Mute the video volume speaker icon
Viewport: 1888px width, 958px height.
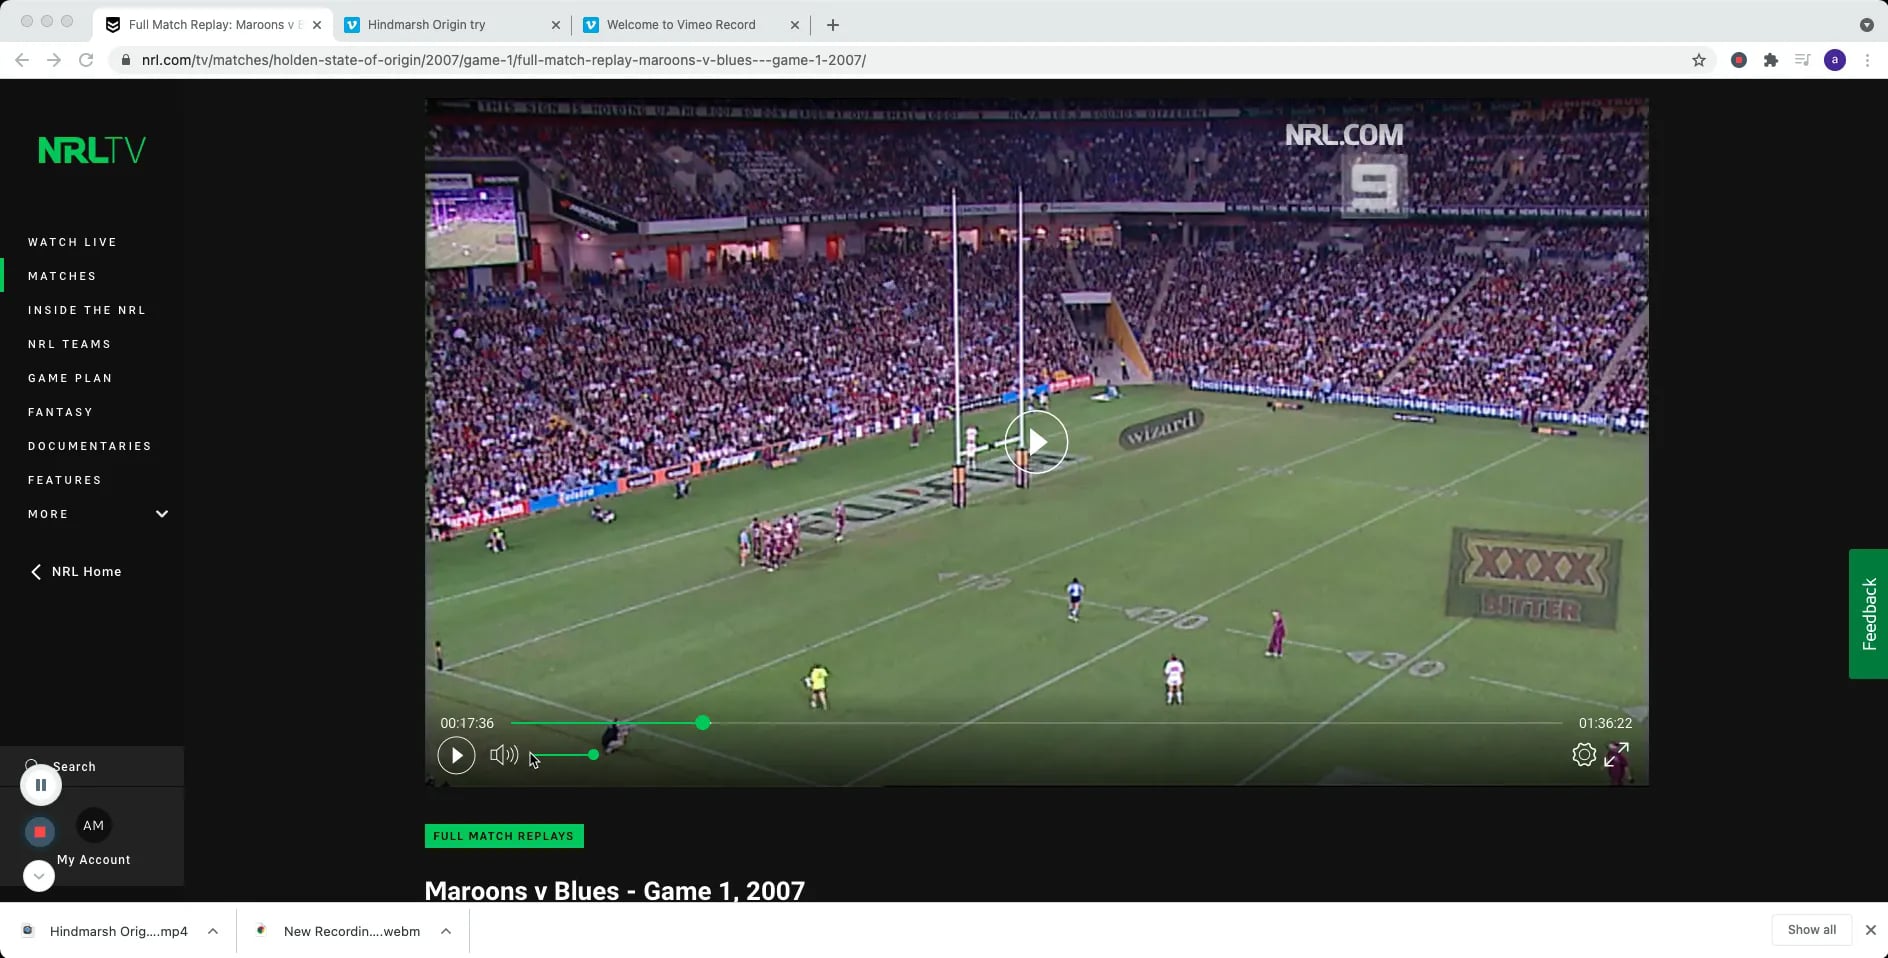point(503,755)
